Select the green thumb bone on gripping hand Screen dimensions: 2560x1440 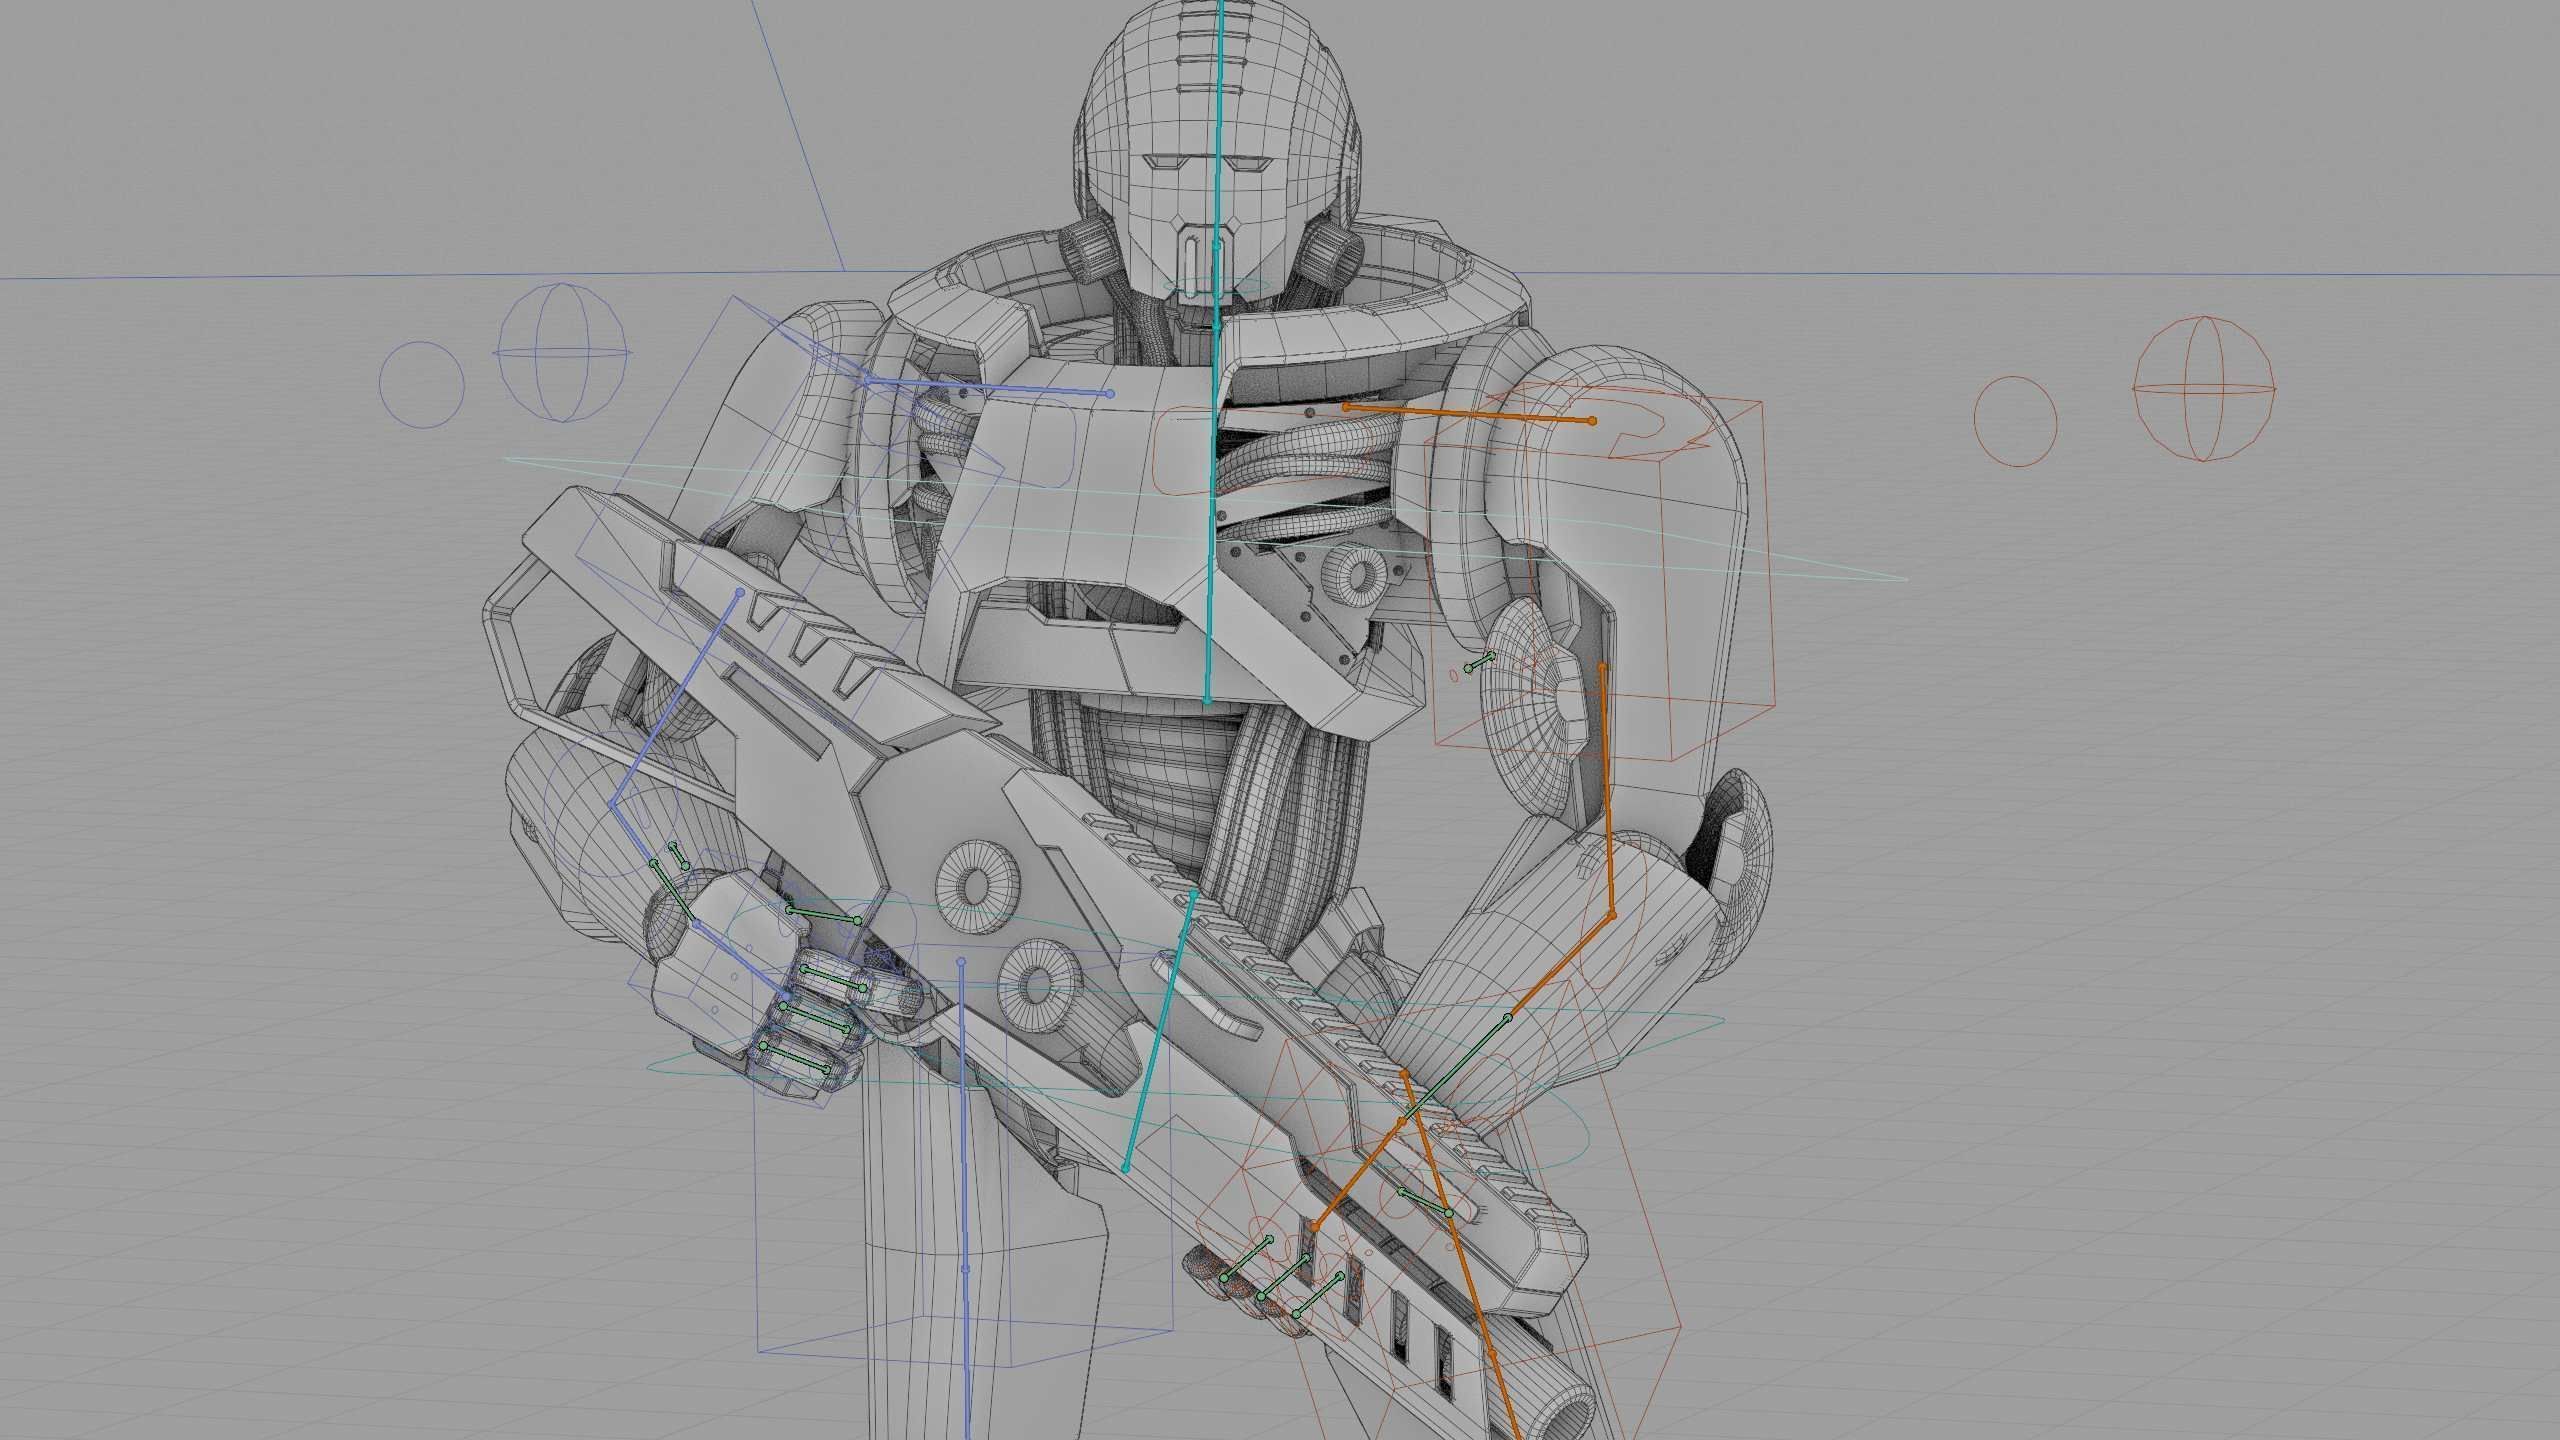(824, 915)
